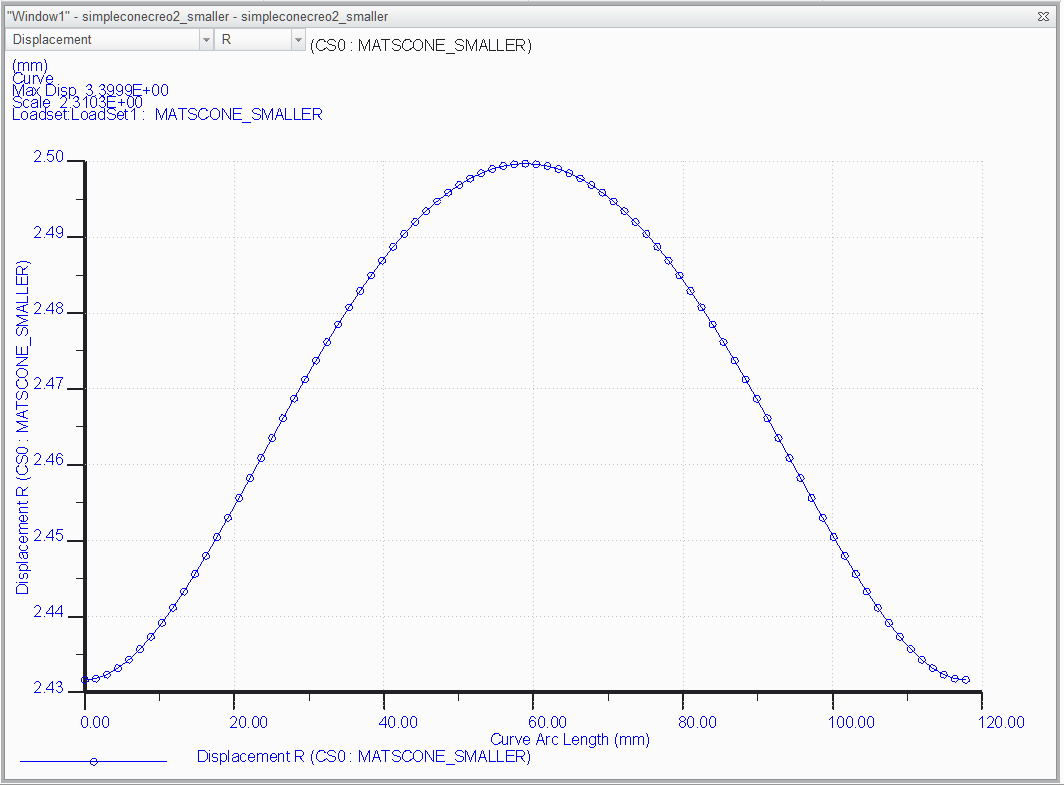1064x785 pixels.
Task: Click the Window1 title bar text
Action: pos(197,16)
